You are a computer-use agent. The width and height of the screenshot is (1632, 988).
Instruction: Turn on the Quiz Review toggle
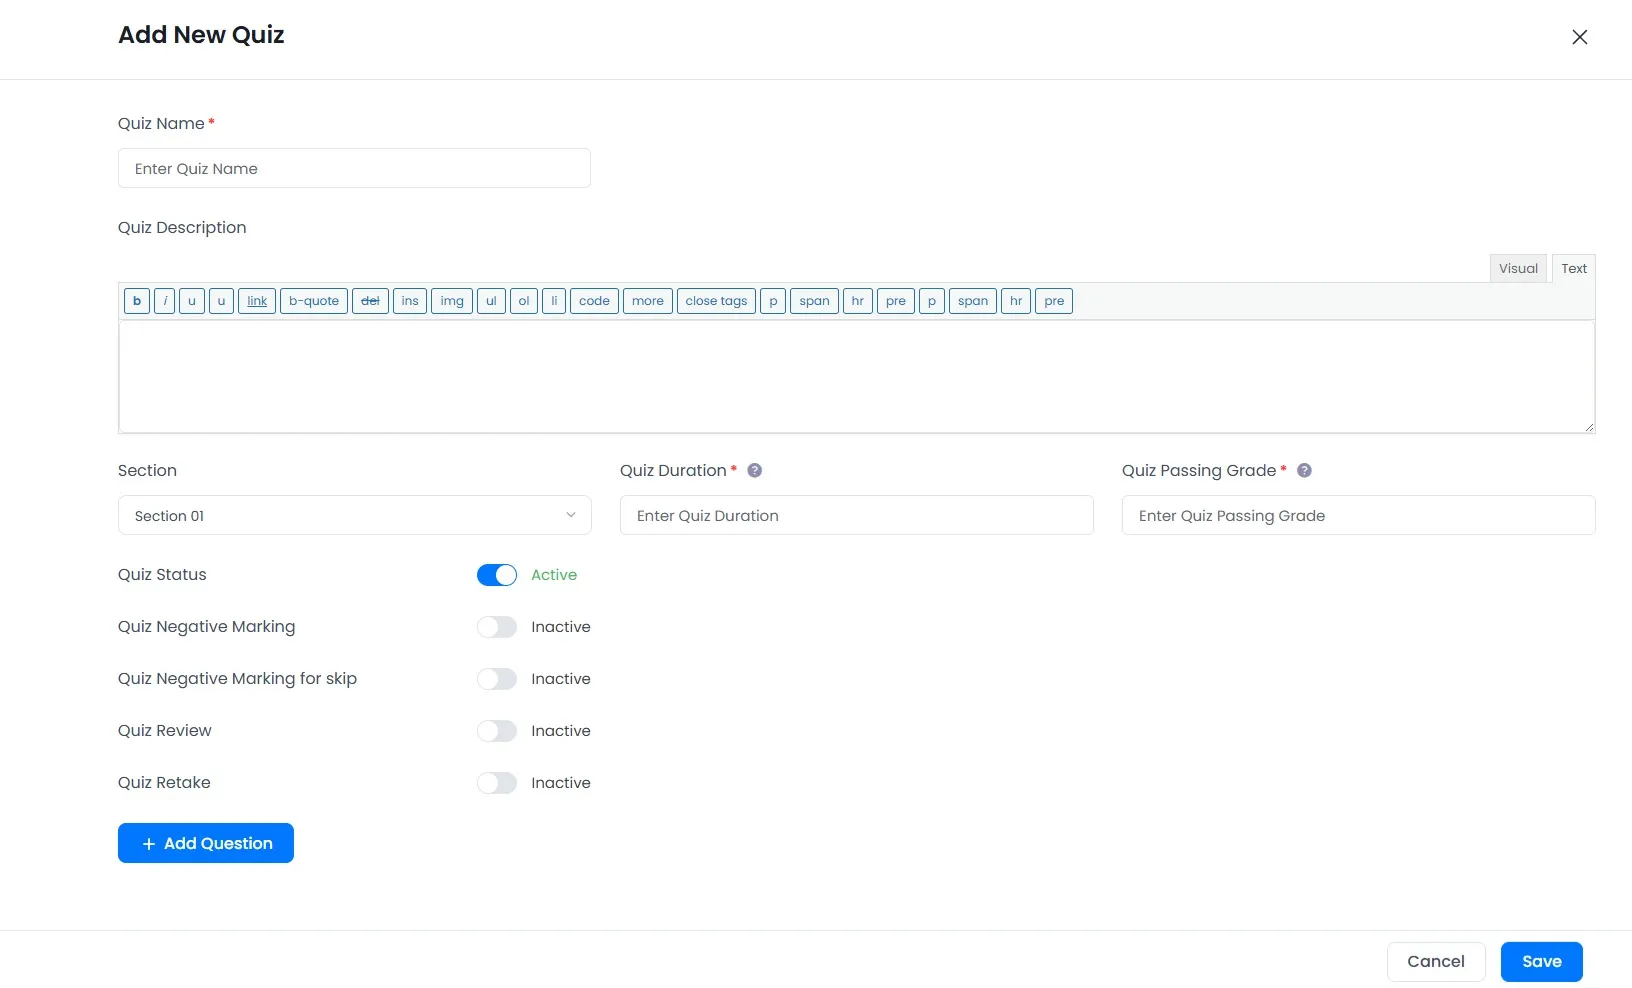pyautogui.click(x=497, y=731)
